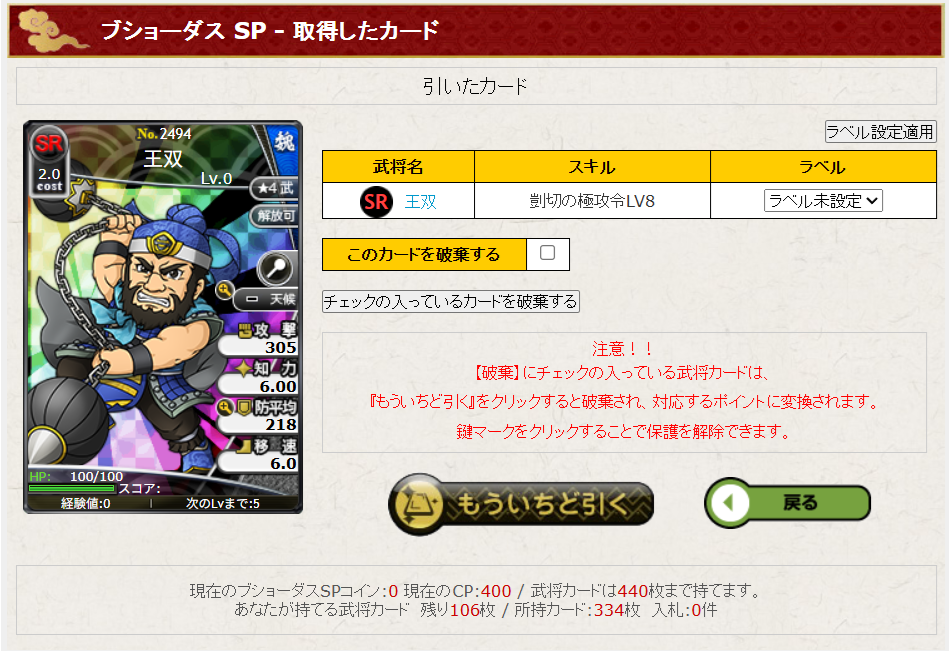Viewport: 949px width, 651px height.
Task: Click the ラベル設定適用 button
Action: [881, 131]
